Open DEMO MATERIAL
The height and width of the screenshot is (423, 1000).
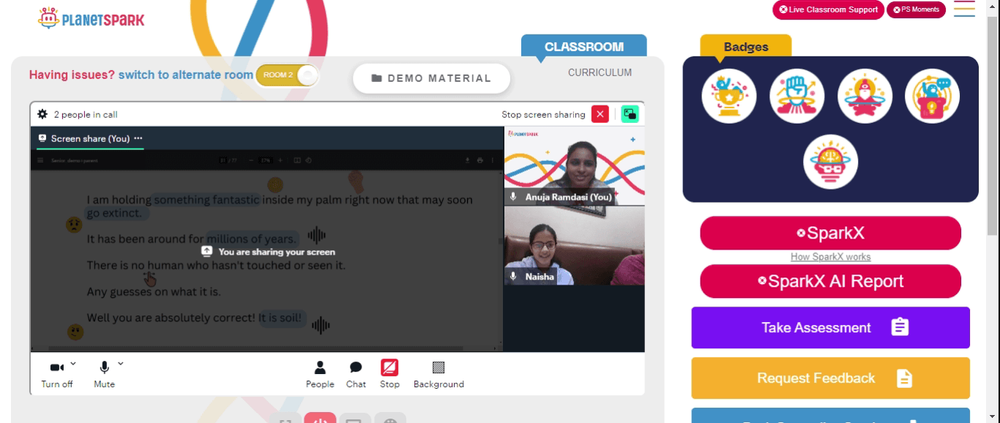point(432,78)
